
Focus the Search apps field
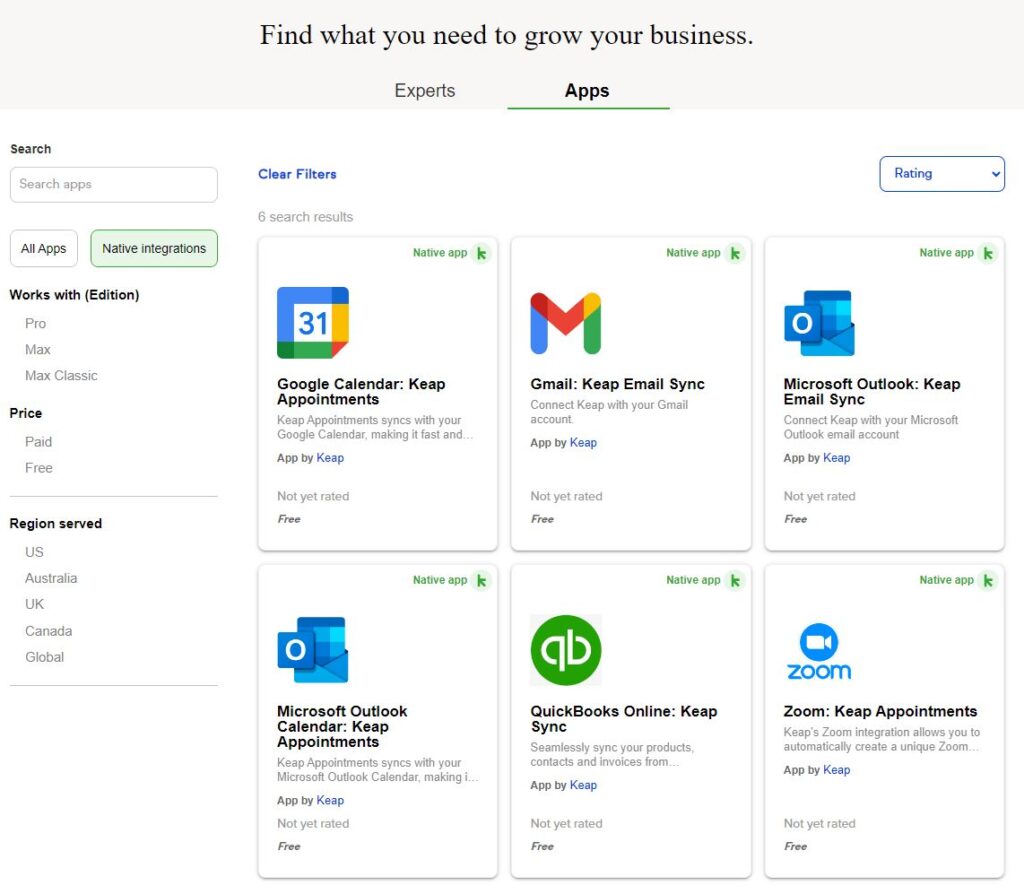click(x=114, y=185)
